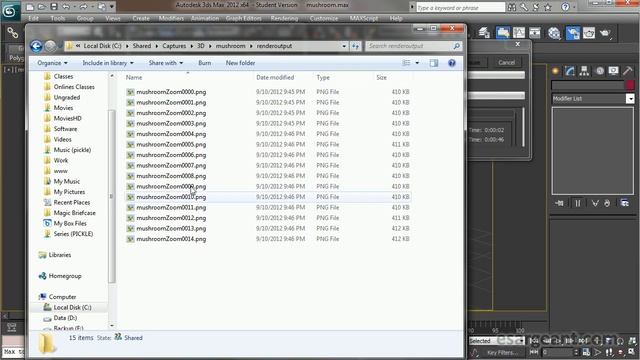Open the MAXScript menu

coord(363,18)
